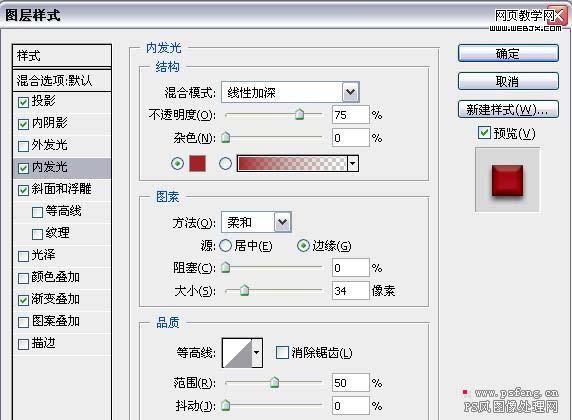Select the 边缘(G) source radio button

[303, 246]
